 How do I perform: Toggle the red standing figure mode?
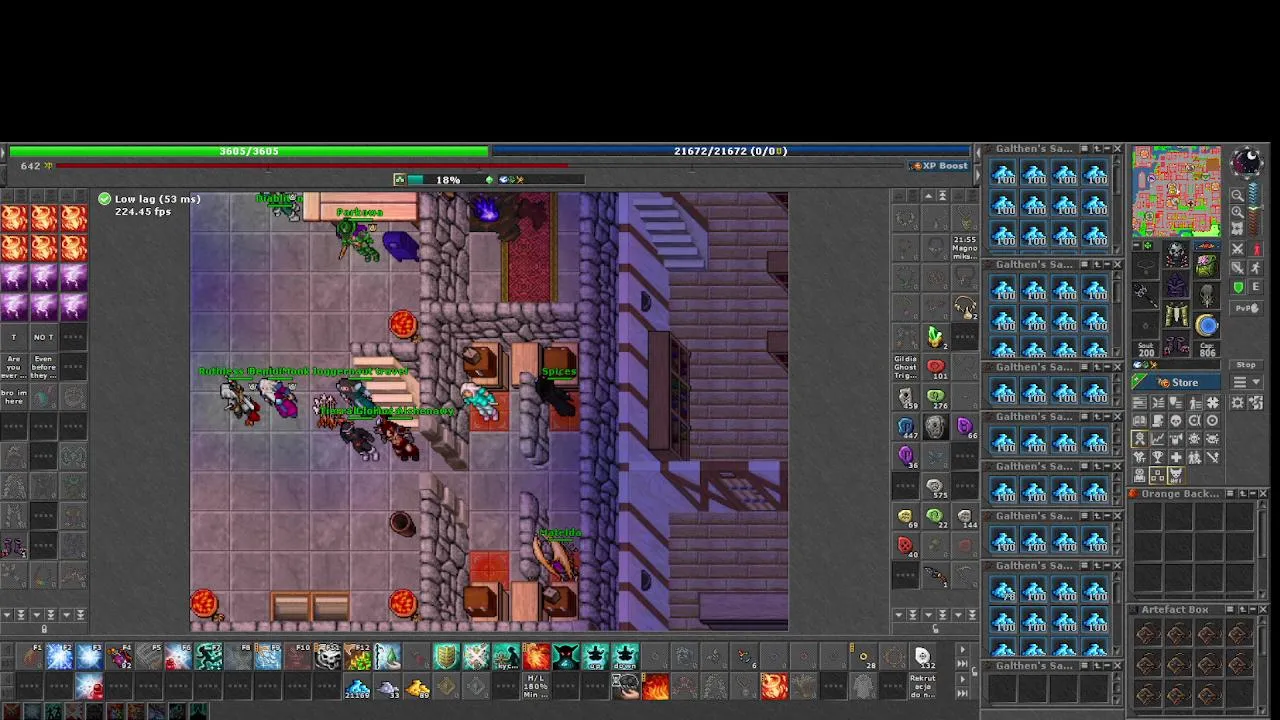tap(1256, 248)
